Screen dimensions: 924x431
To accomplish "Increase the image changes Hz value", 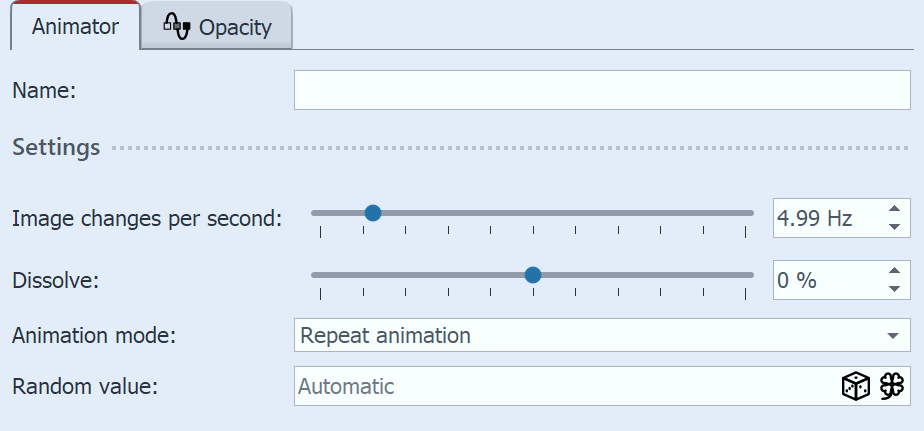I will pyautogui.click(x=894, y=209).
